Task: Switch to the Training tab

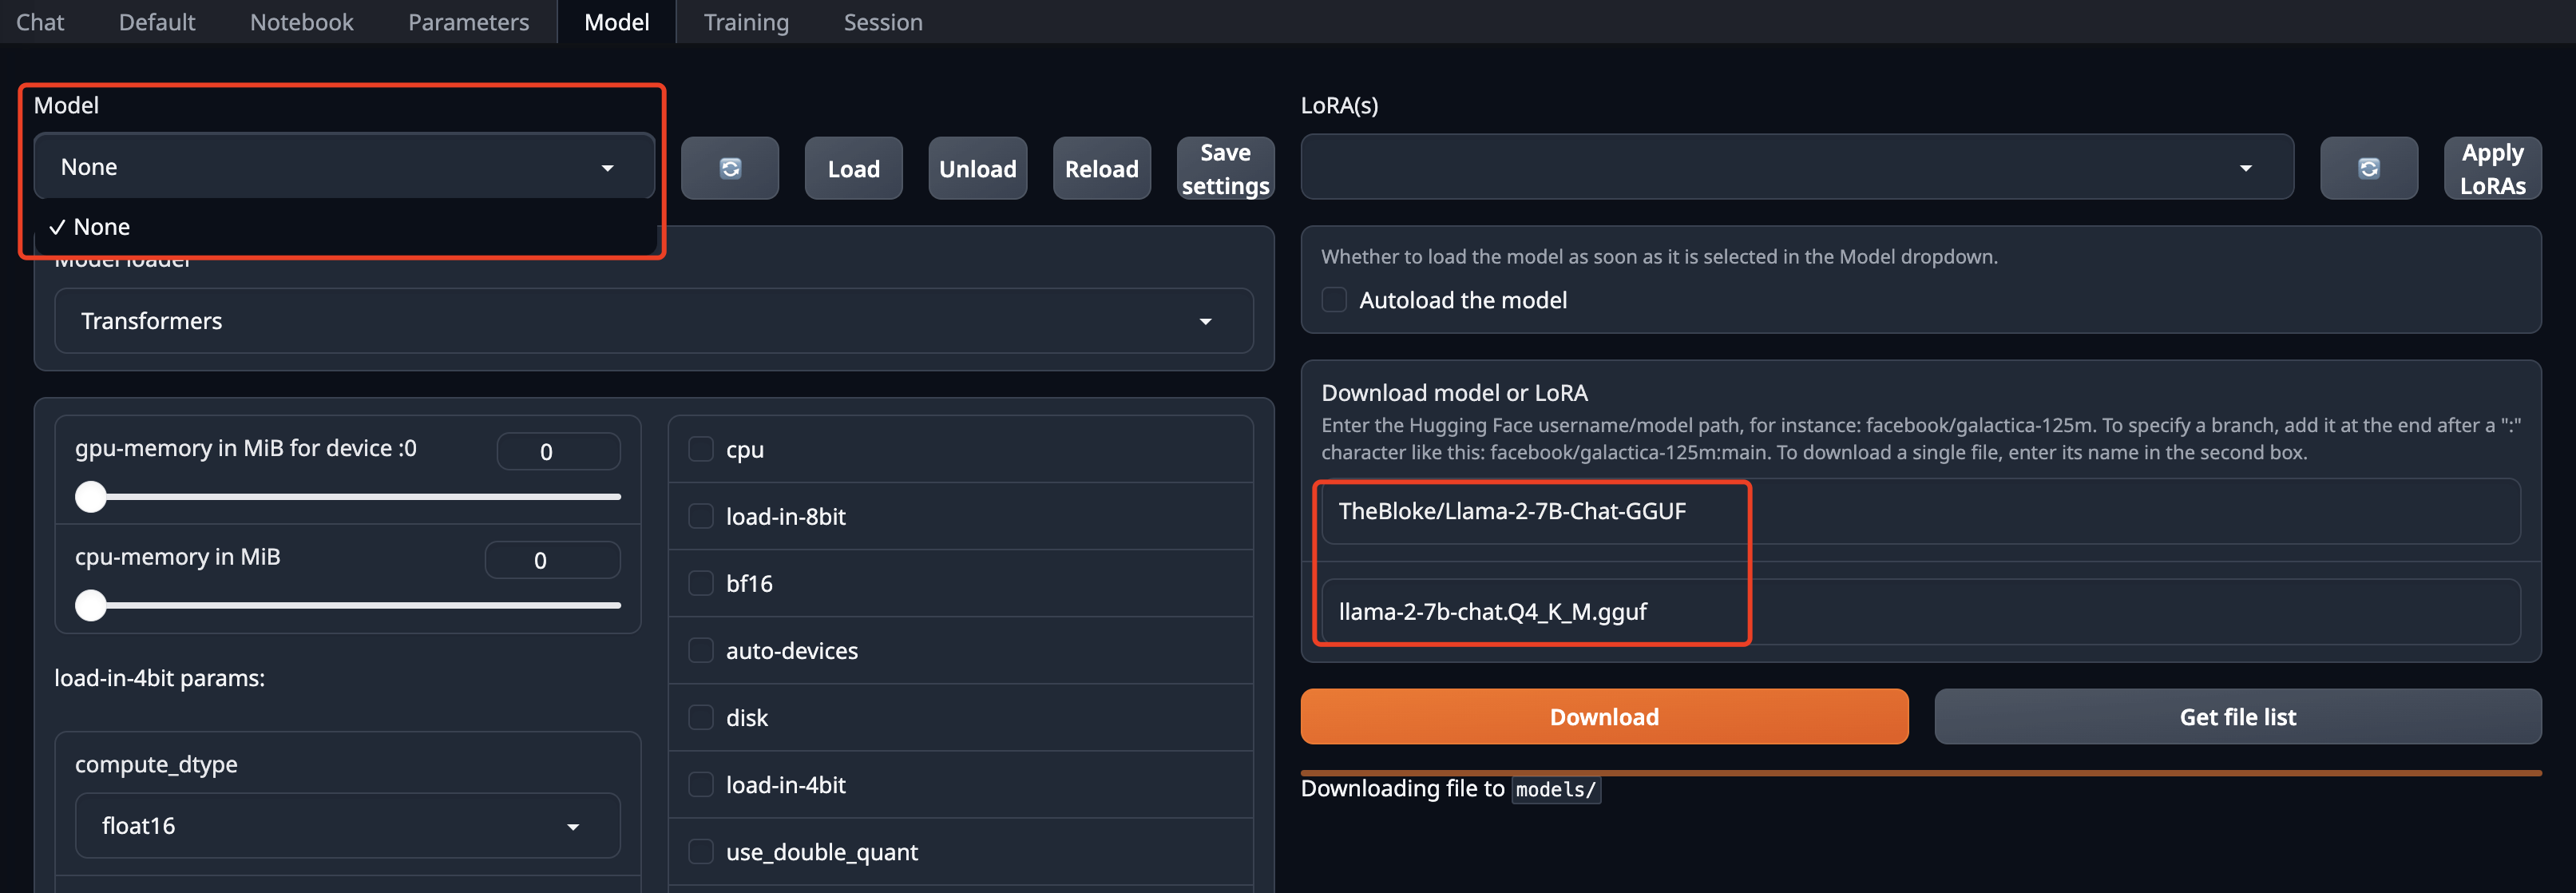Action: coord(746,22)
